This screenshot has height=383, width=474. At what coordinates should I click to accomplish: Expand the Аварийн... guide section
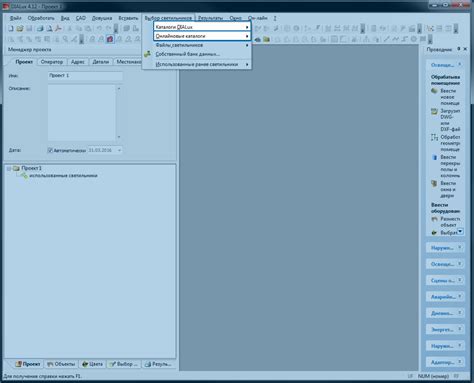pyautogui.click(x=459, y=296)
